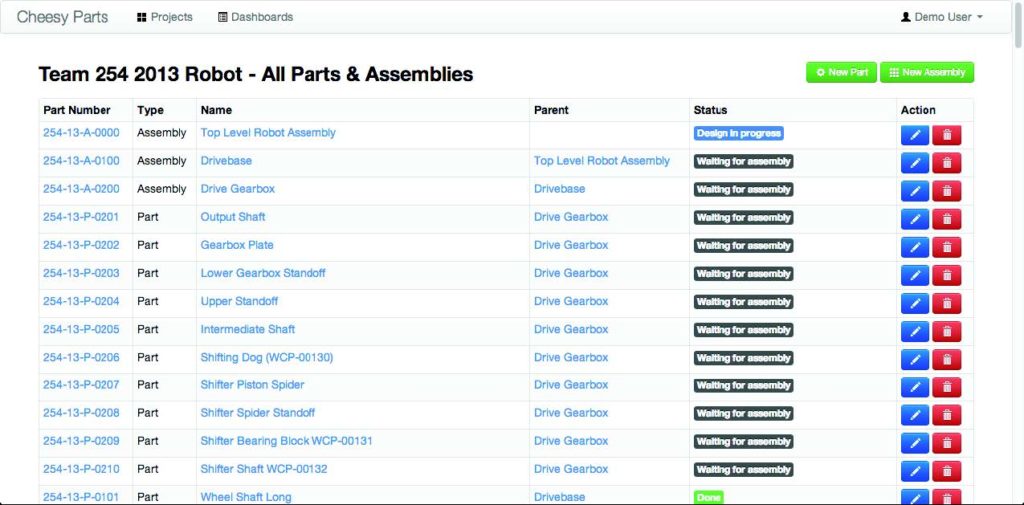Viewport: 1024px width, 505px height.
Task: Delete Upper Standoff using its trash icon
Action: point(946,302)
